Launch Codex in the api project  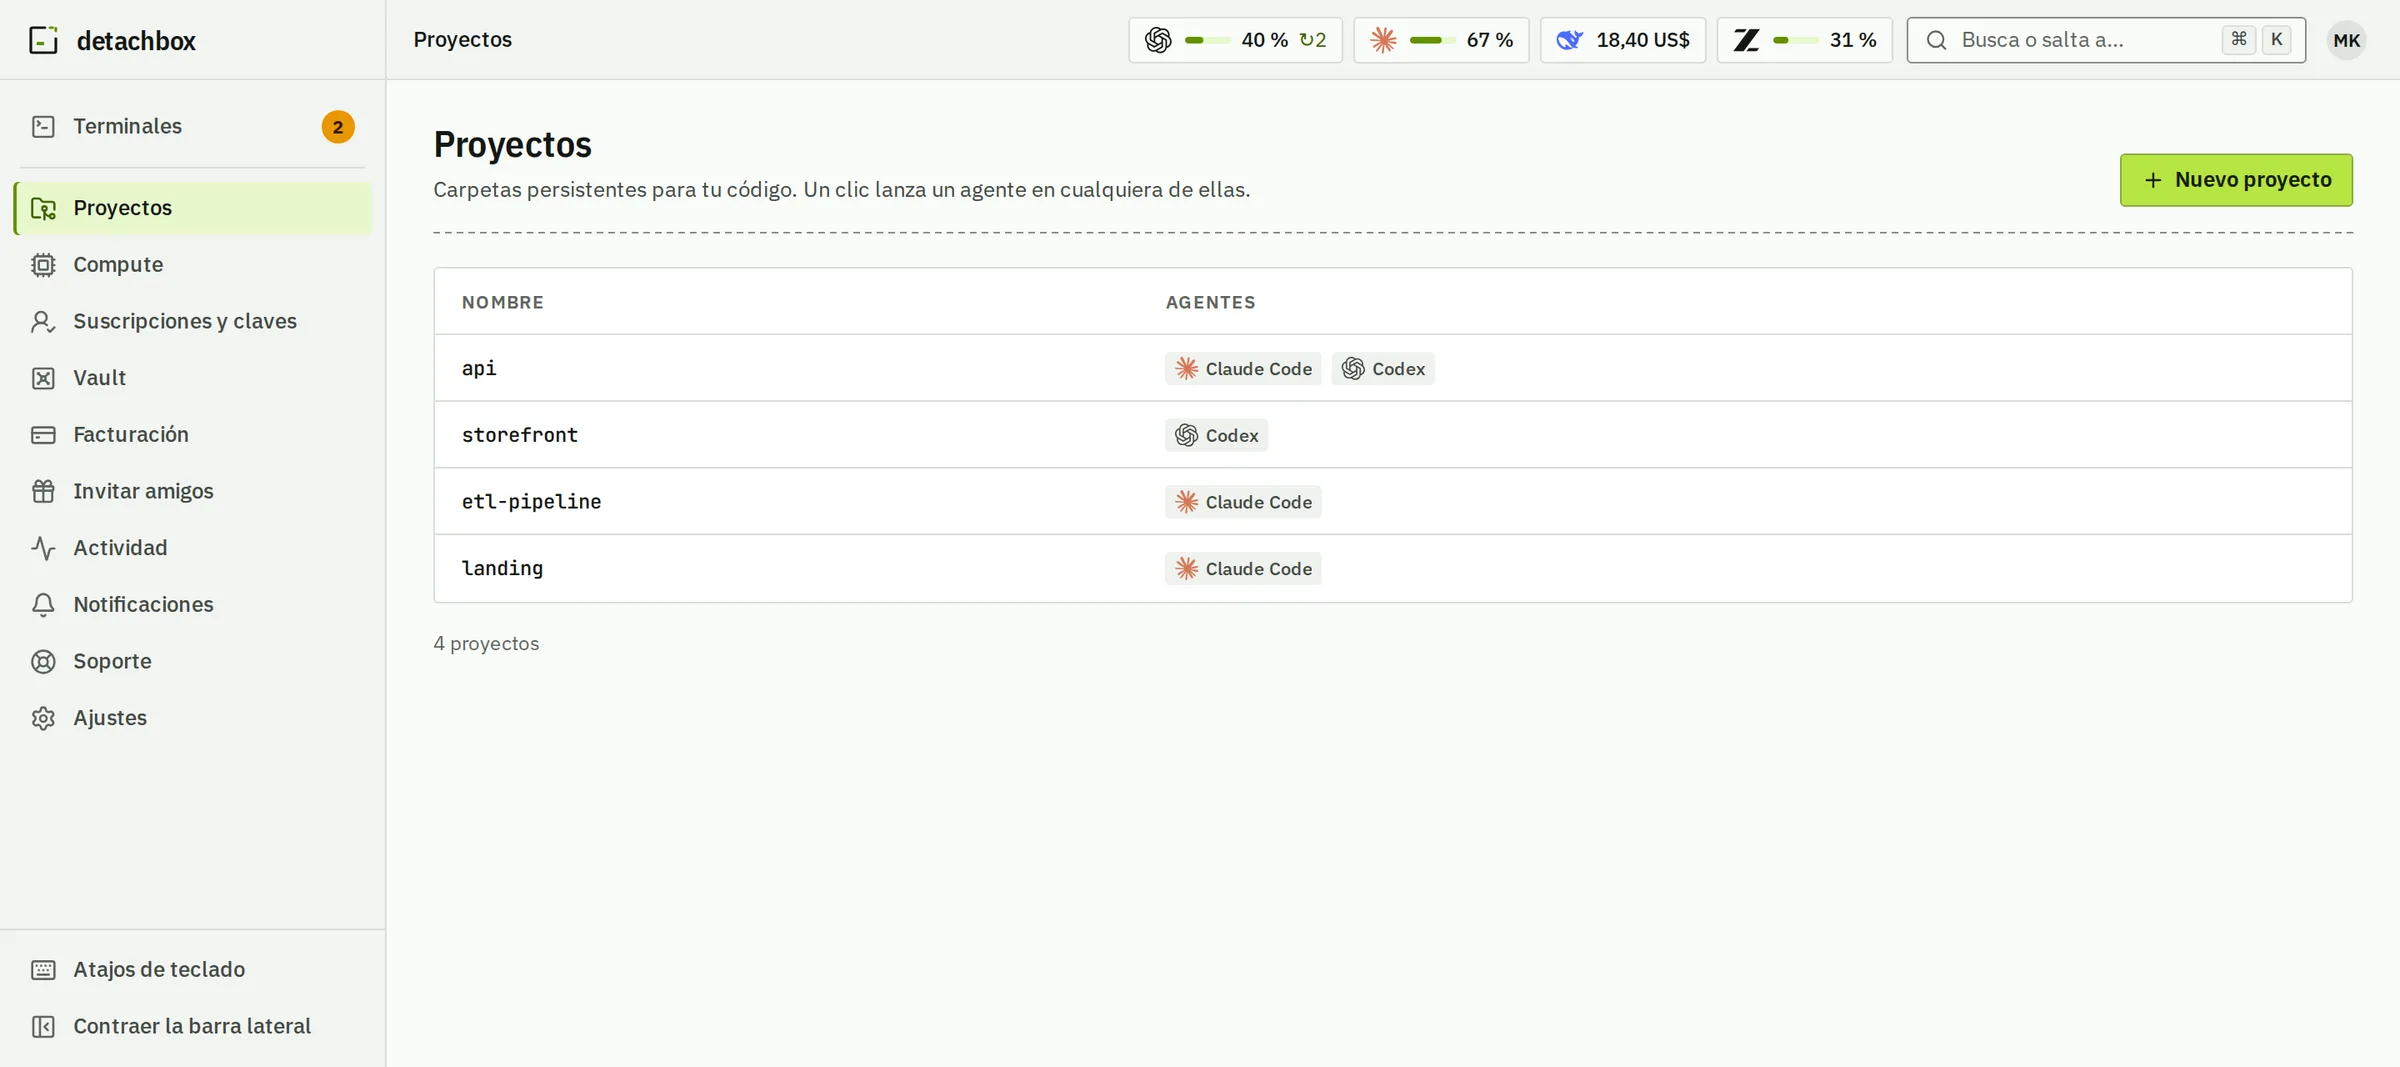1383,369
